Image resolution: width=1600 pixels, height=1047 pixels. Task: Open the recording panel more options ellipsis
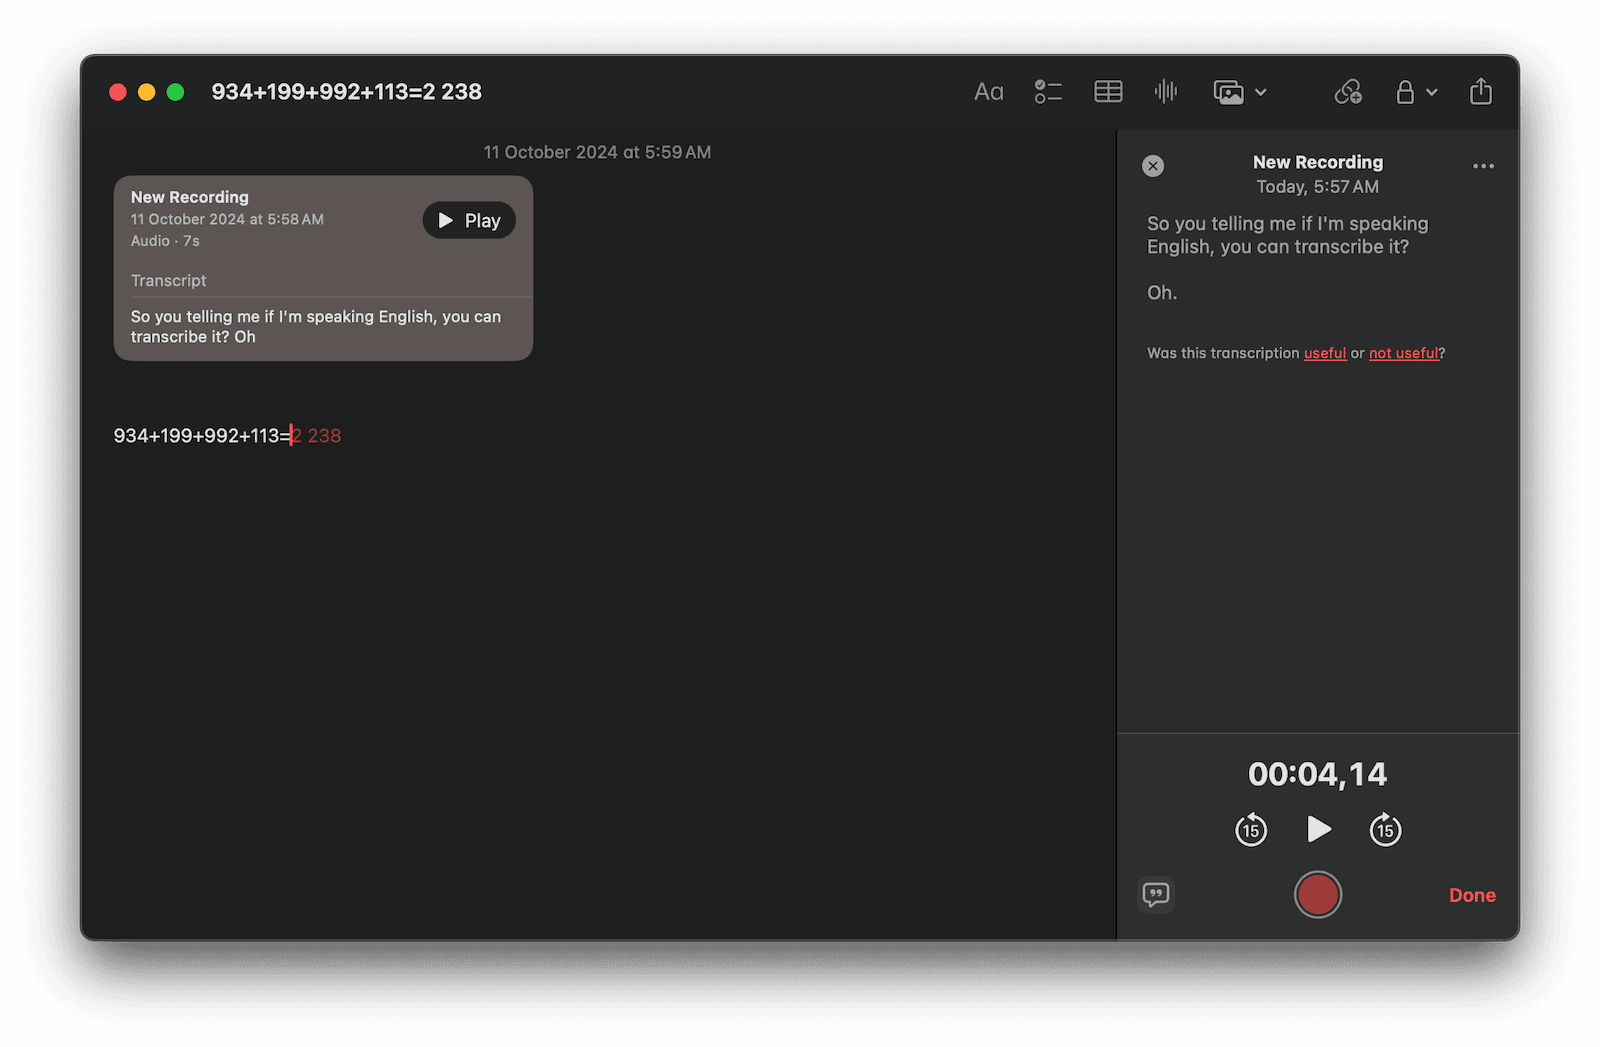(x=1483, y=166)
